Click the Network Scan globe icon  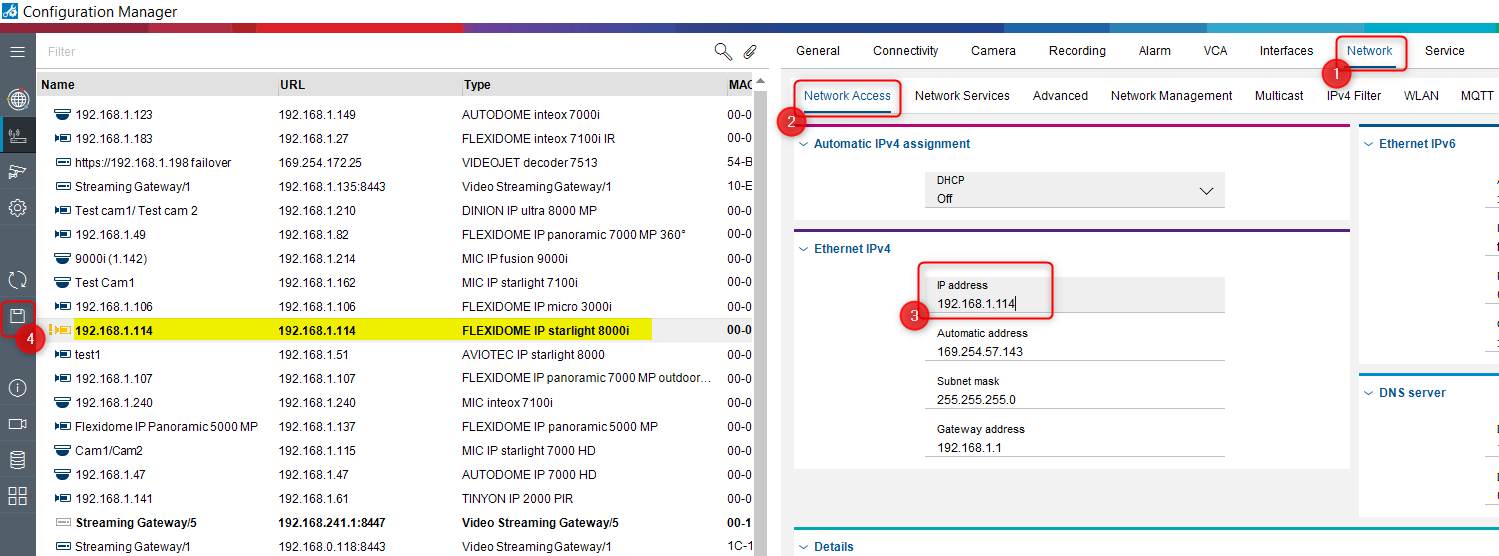17,99
